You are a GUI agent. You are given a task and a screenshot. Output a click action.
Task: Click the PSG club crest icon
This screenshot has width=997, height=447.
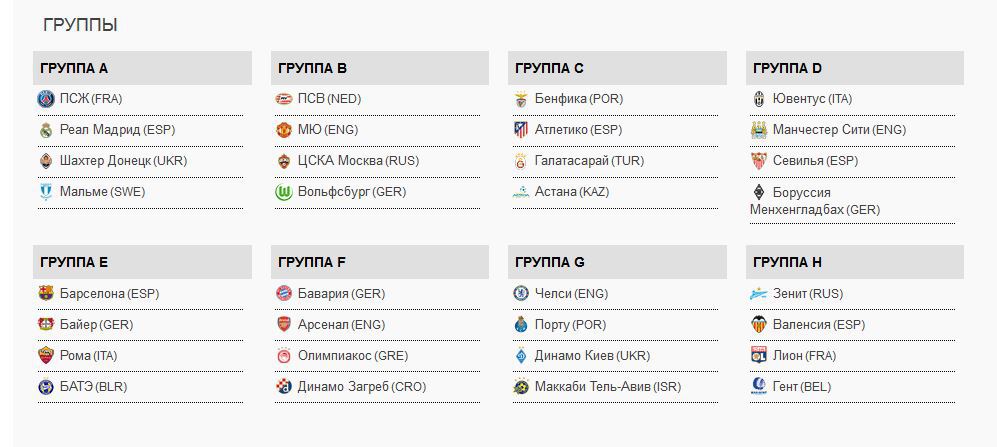pos(46,99)
